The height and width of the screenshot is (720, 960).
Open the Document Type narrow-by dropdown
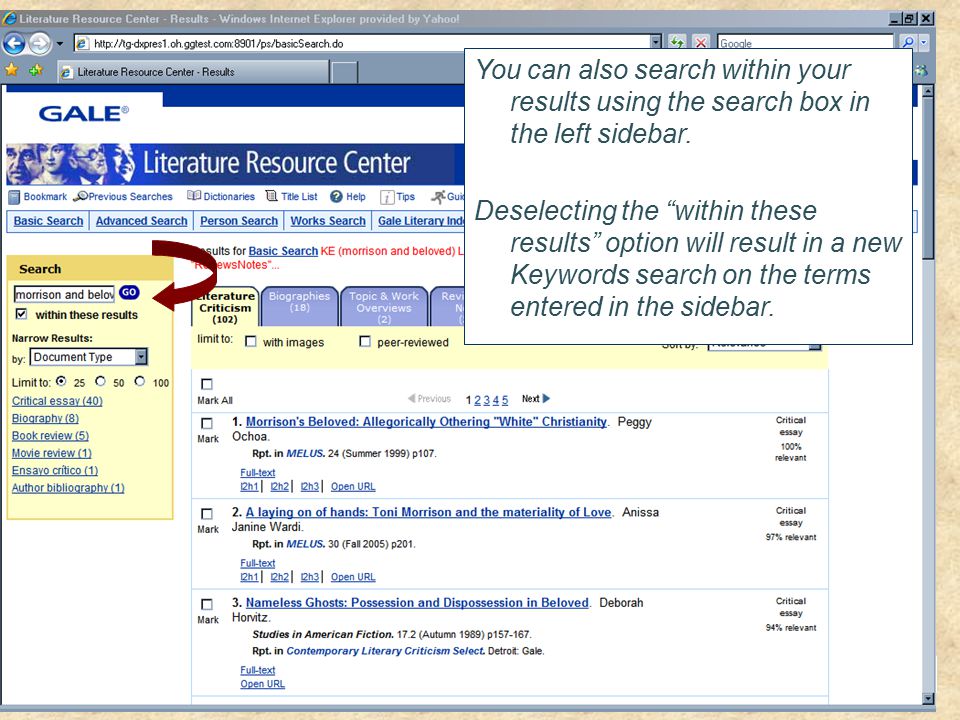(89, 357)
